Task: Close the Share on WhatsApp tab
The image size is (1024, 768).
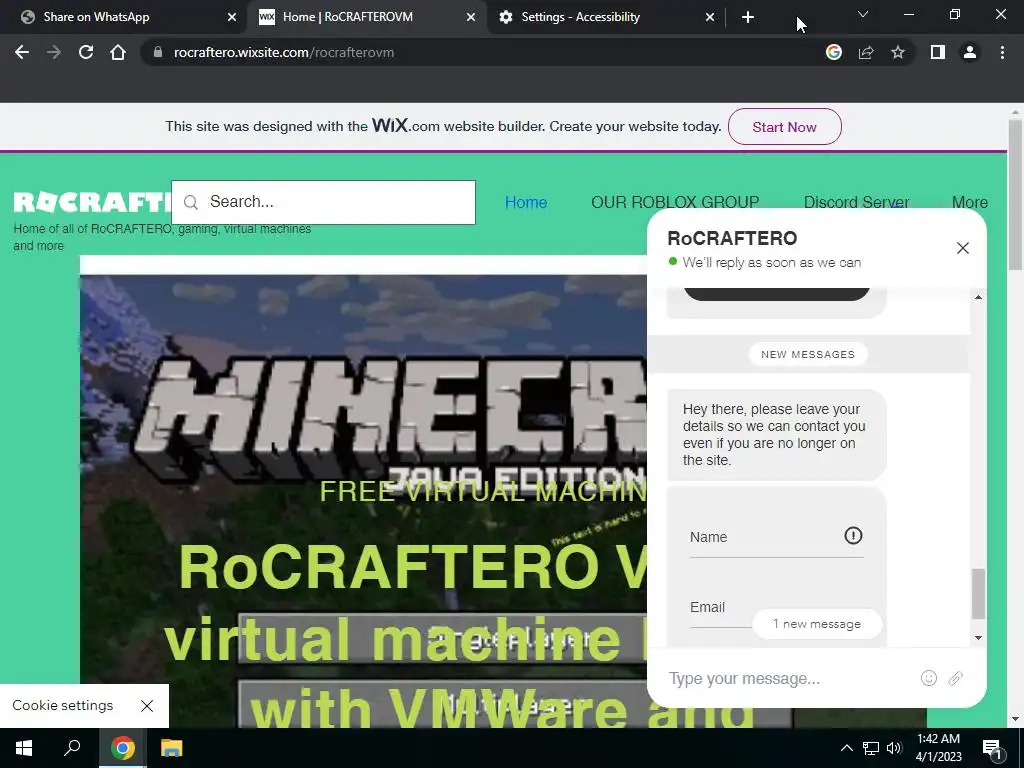Action: [231, 17]
